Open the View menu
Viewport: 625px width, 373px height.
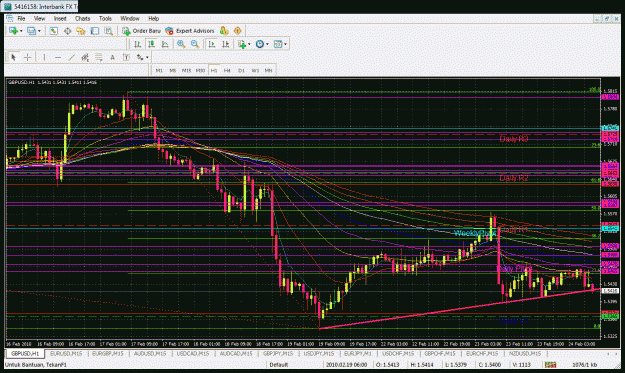pyautogui.click(x=39, y=18)
